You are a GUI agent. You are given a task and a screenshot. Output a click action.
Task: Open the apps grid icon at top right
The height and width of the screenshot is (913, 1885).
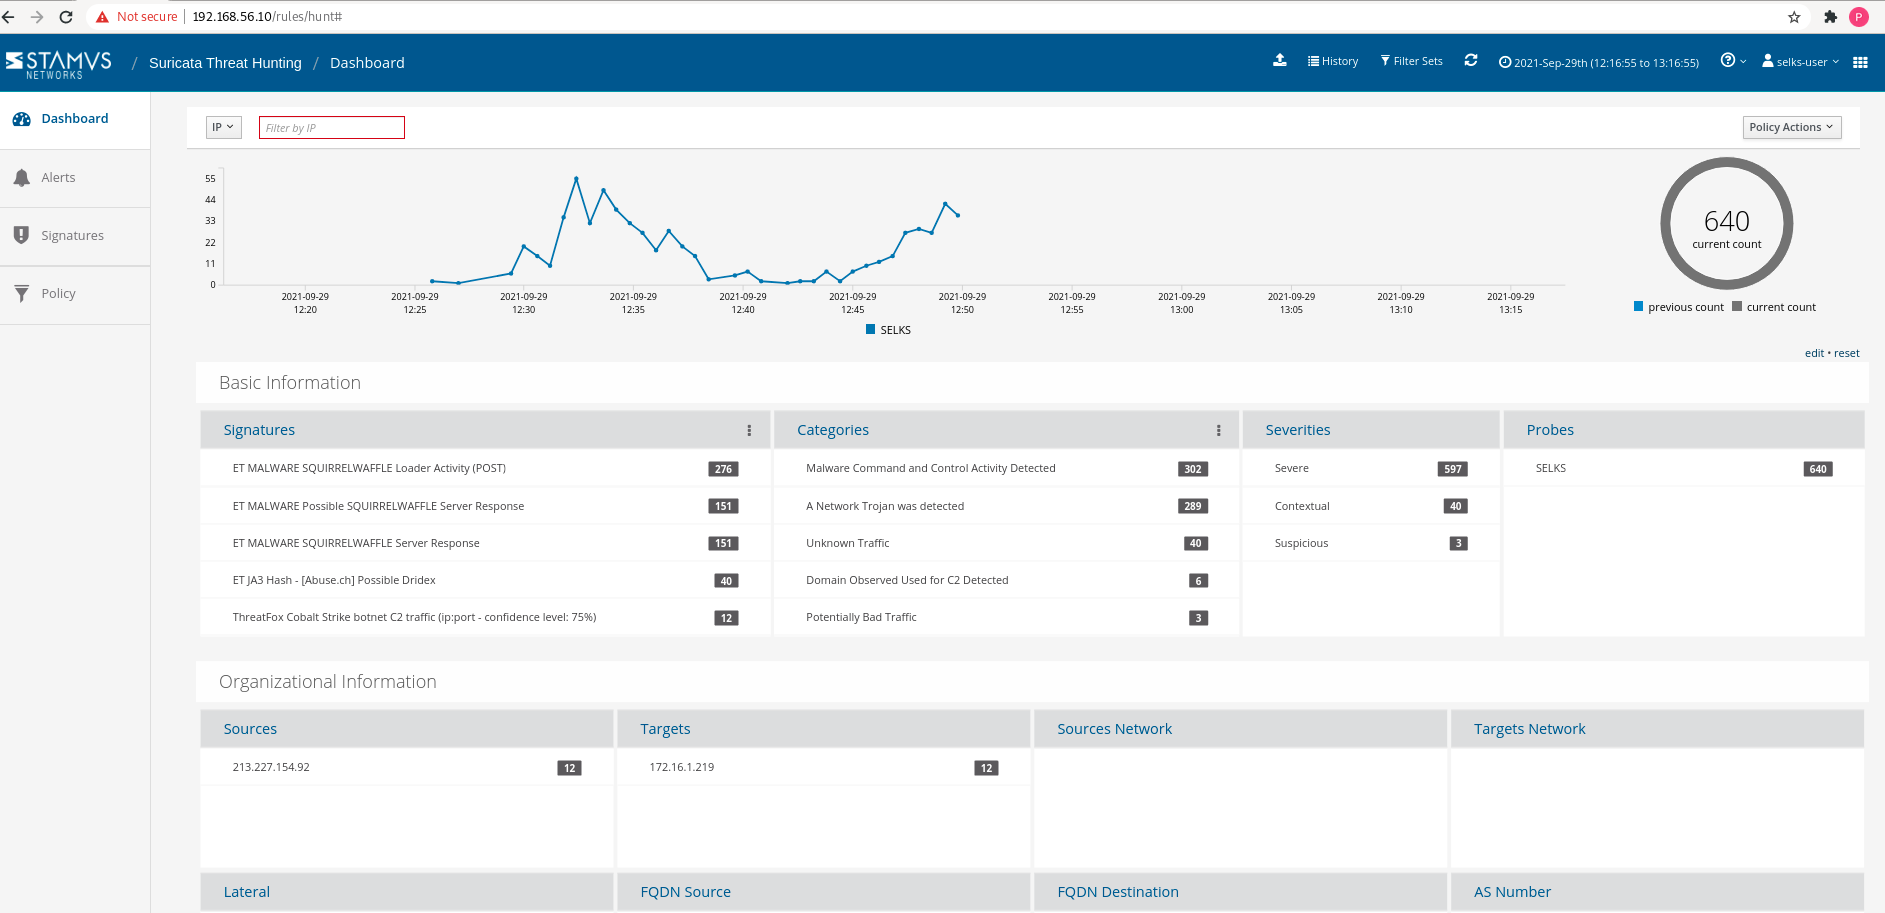pyautogui.click(x=1860, y=61)
